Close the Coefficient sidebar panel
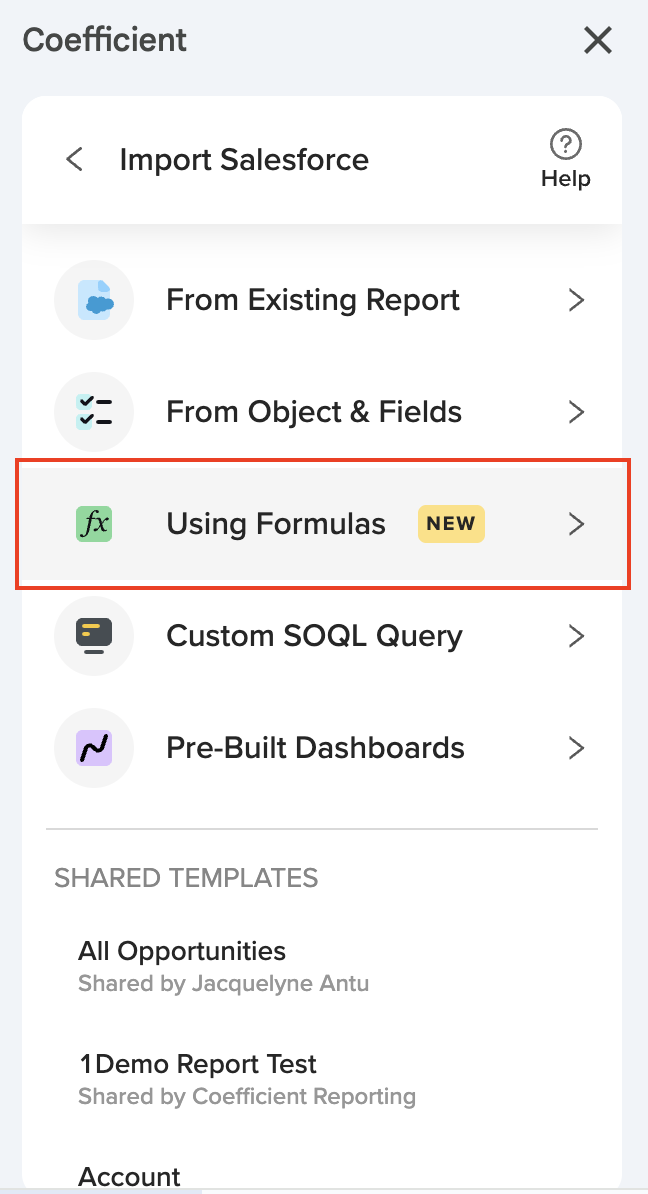The image size is (648, 1194). point(598,40)
